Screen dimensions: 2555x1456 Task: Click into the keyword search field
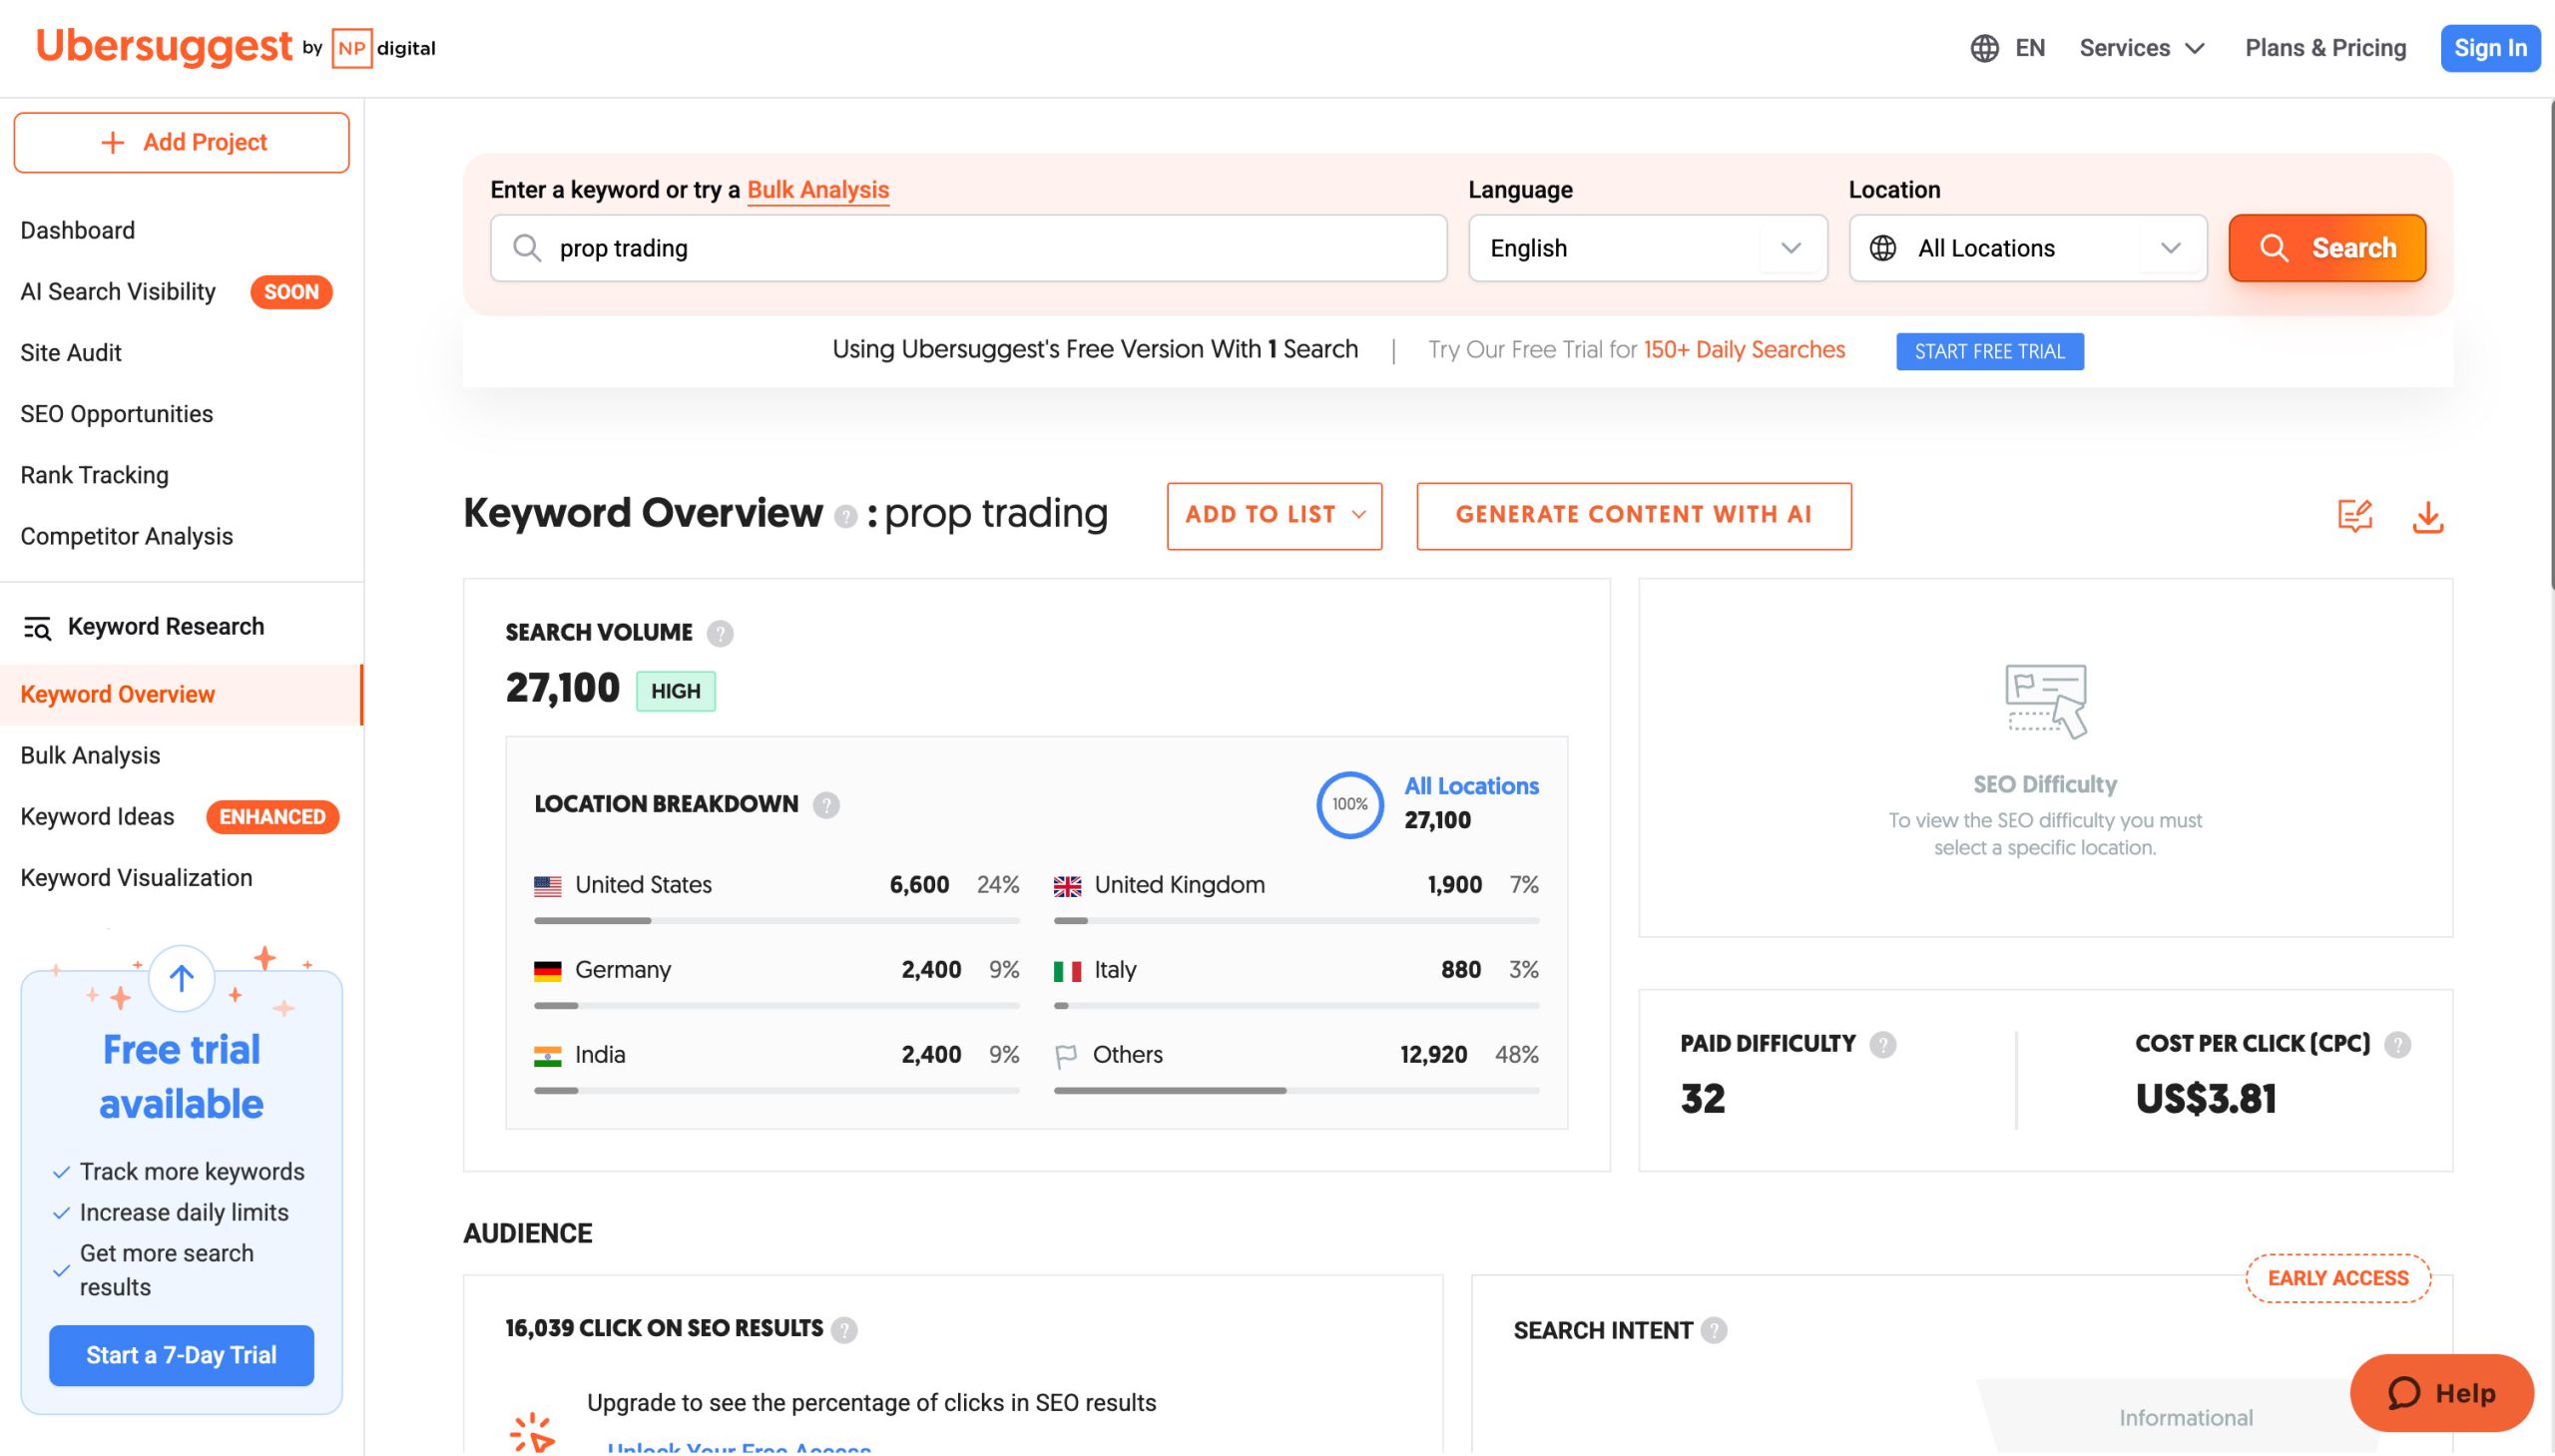968,248
